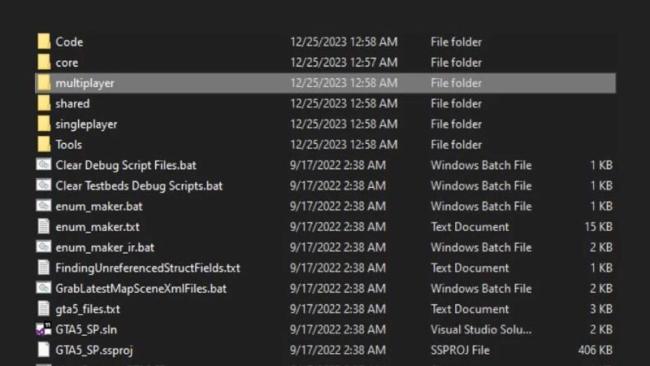This screenshot has height=366, width=650.
Task: Select the core folder icon
Action: coord(44,62)
